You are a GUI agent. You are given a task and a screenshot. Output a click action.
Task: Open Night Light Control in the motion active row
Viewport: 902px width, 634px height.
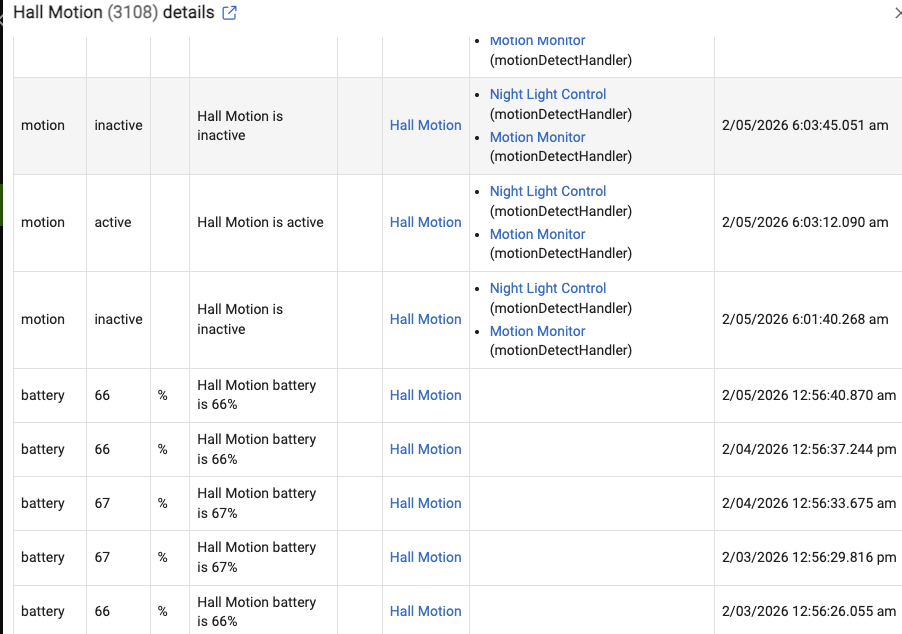click(547, 191)
